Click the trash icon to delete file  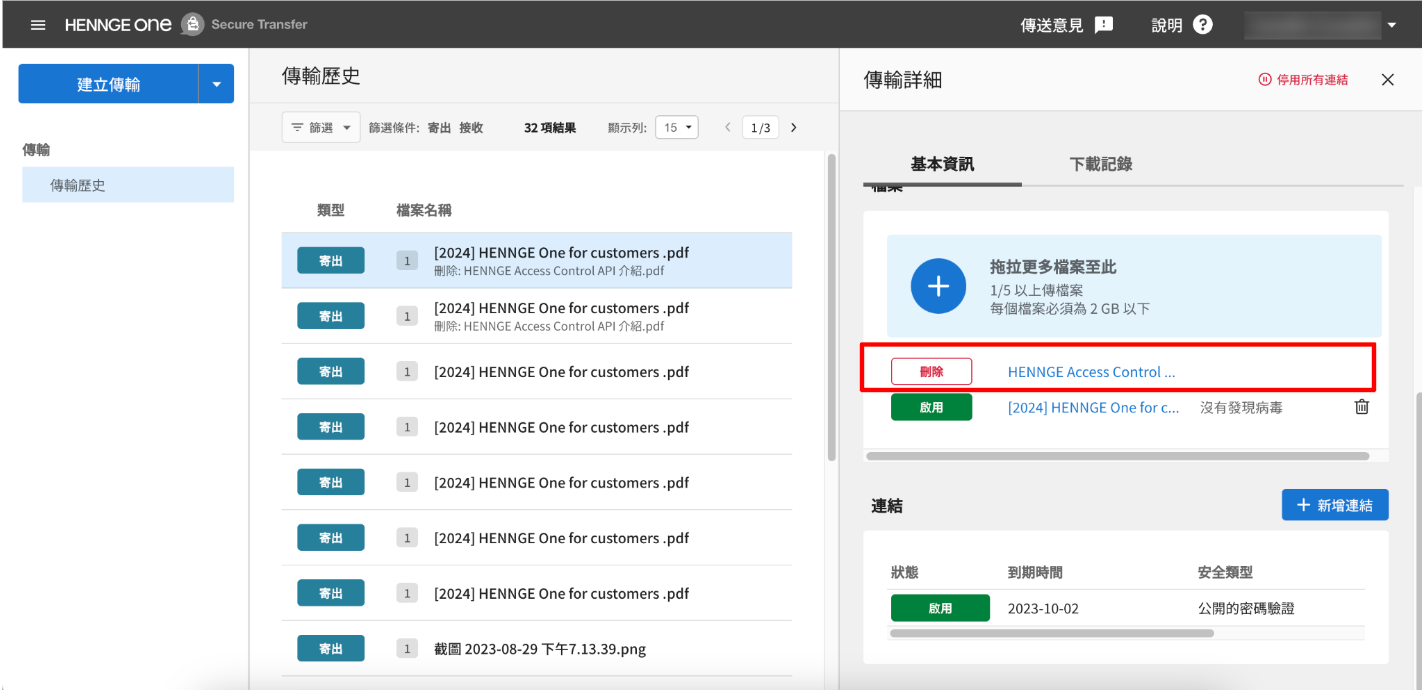[x=1361, y=407]
